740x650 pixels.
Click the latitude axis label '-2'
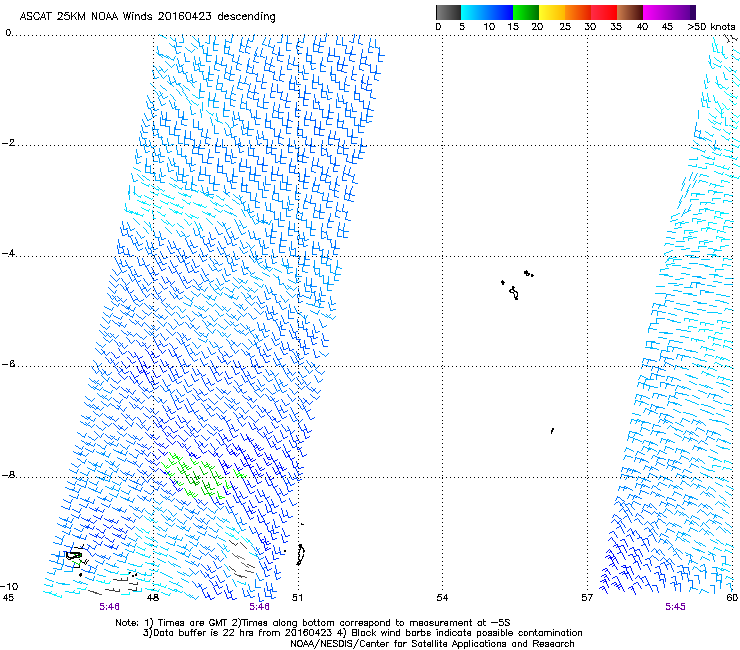[8, 143]
